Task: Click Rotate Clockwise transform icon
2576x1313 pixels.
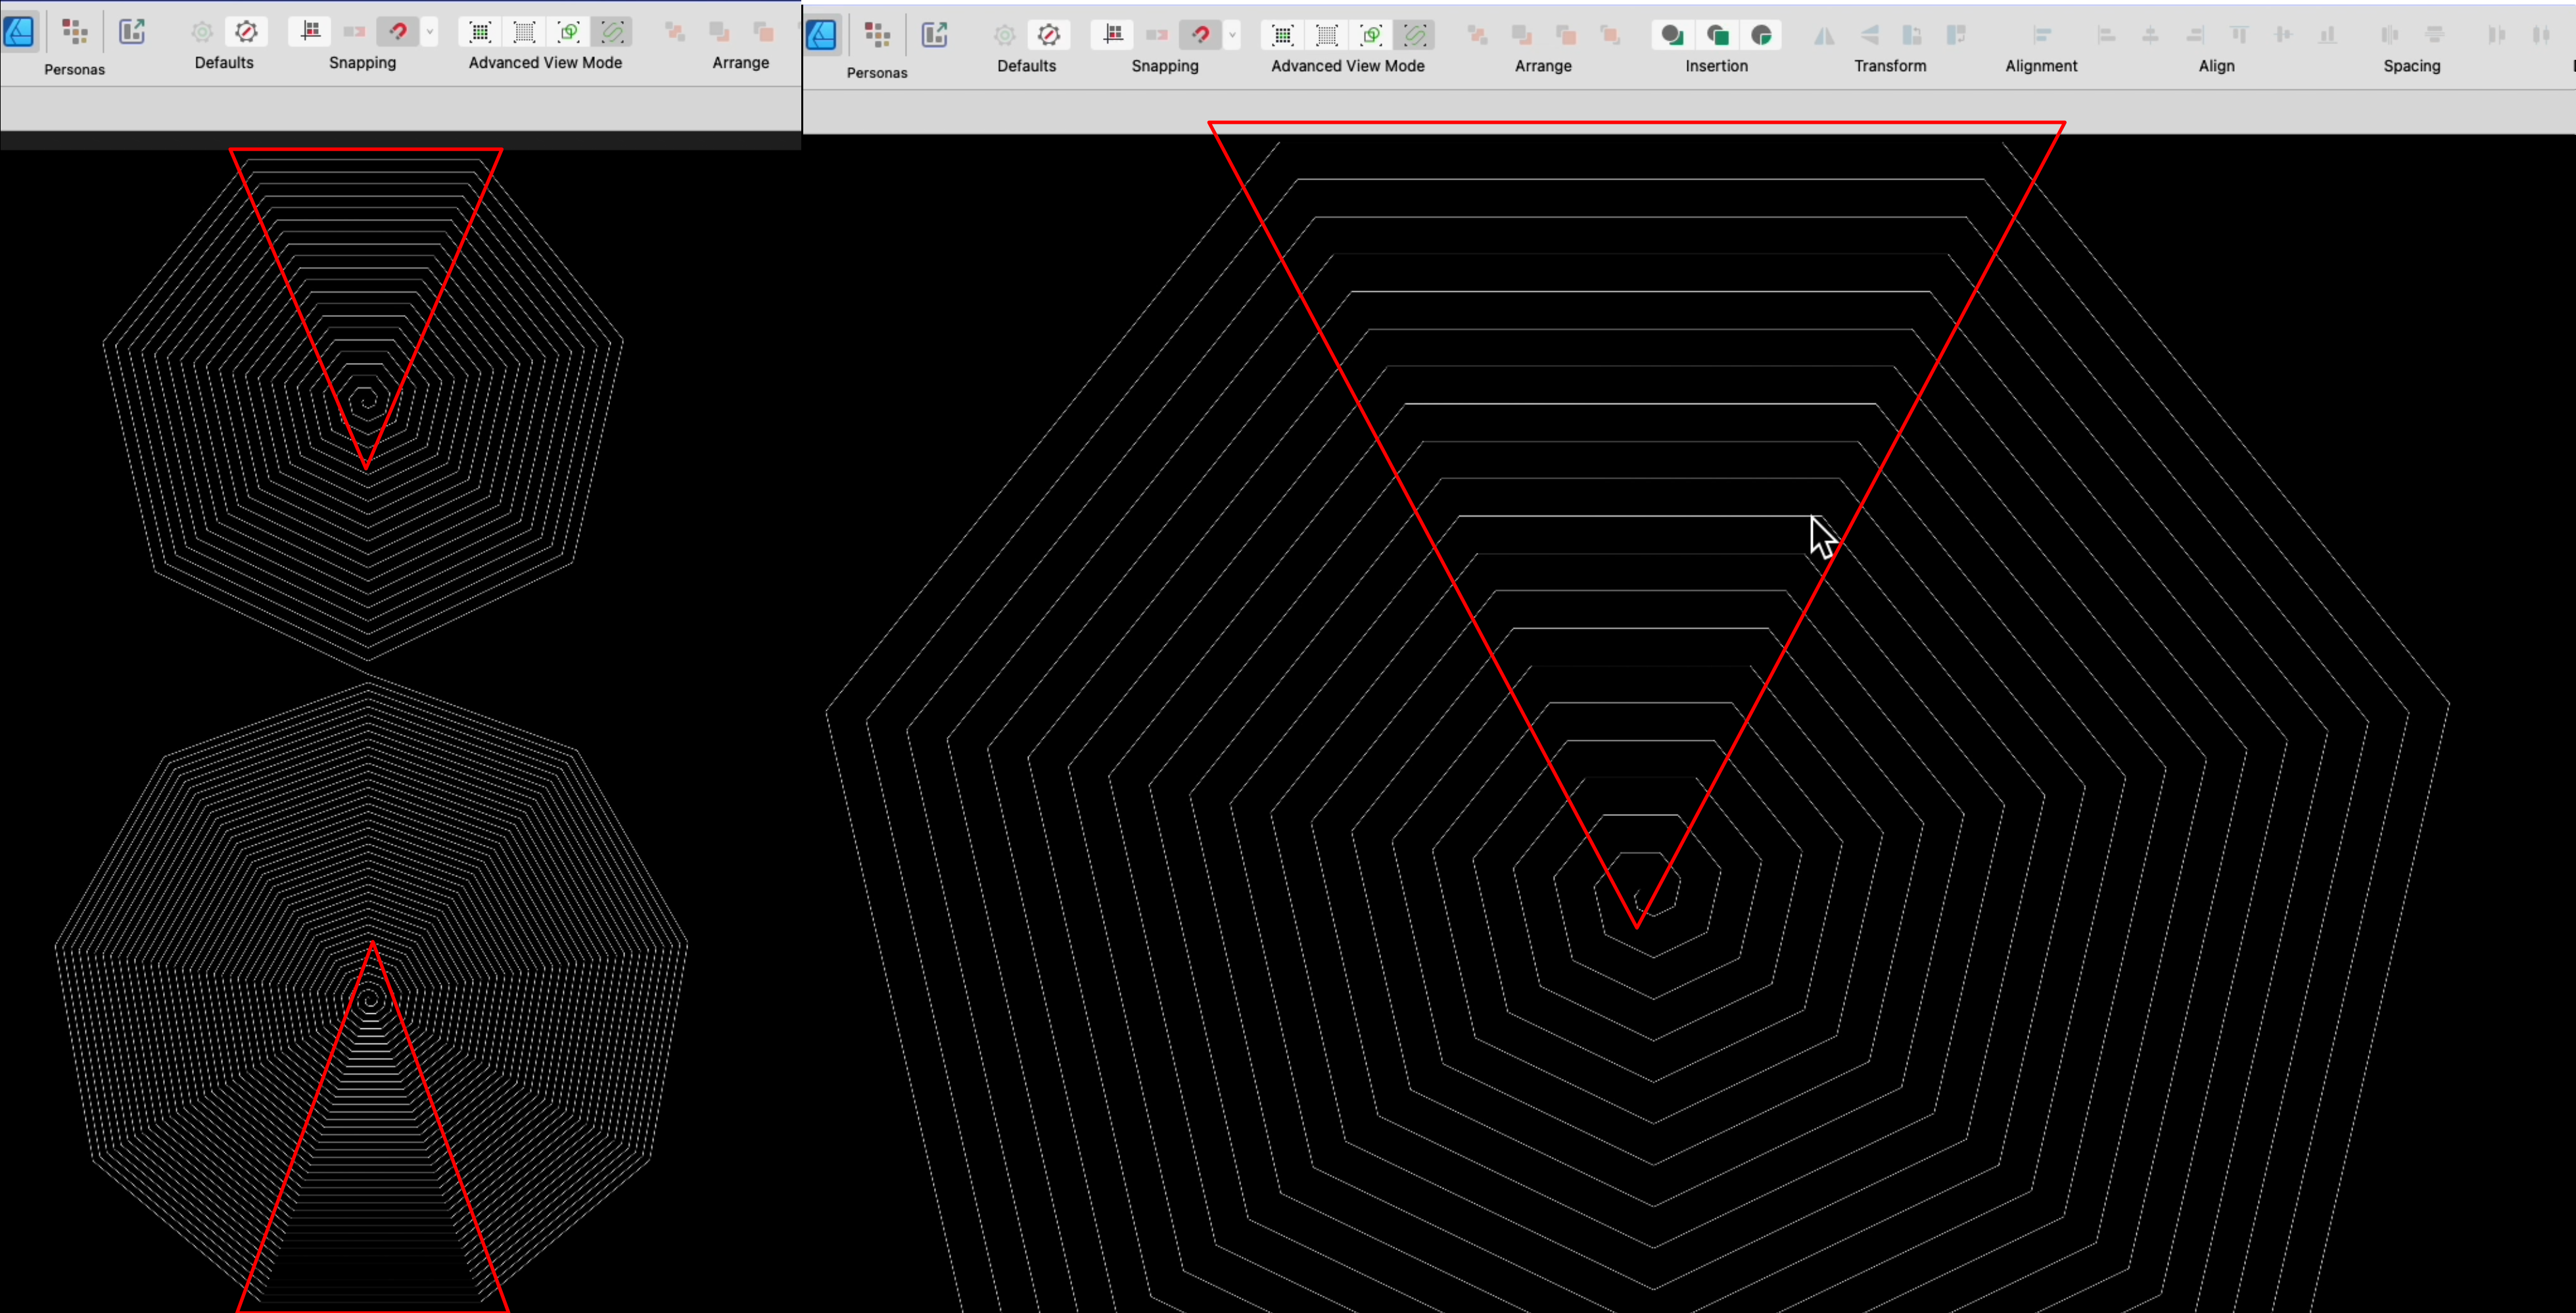Action: click(x=1956, y=35)
